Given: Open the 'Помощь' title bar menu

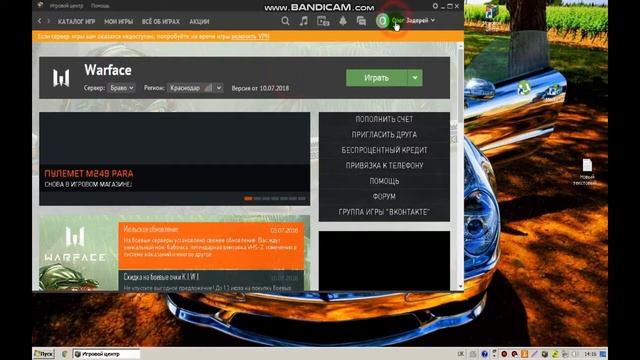Looking at the screenshot, I should (x=100, y=6).
